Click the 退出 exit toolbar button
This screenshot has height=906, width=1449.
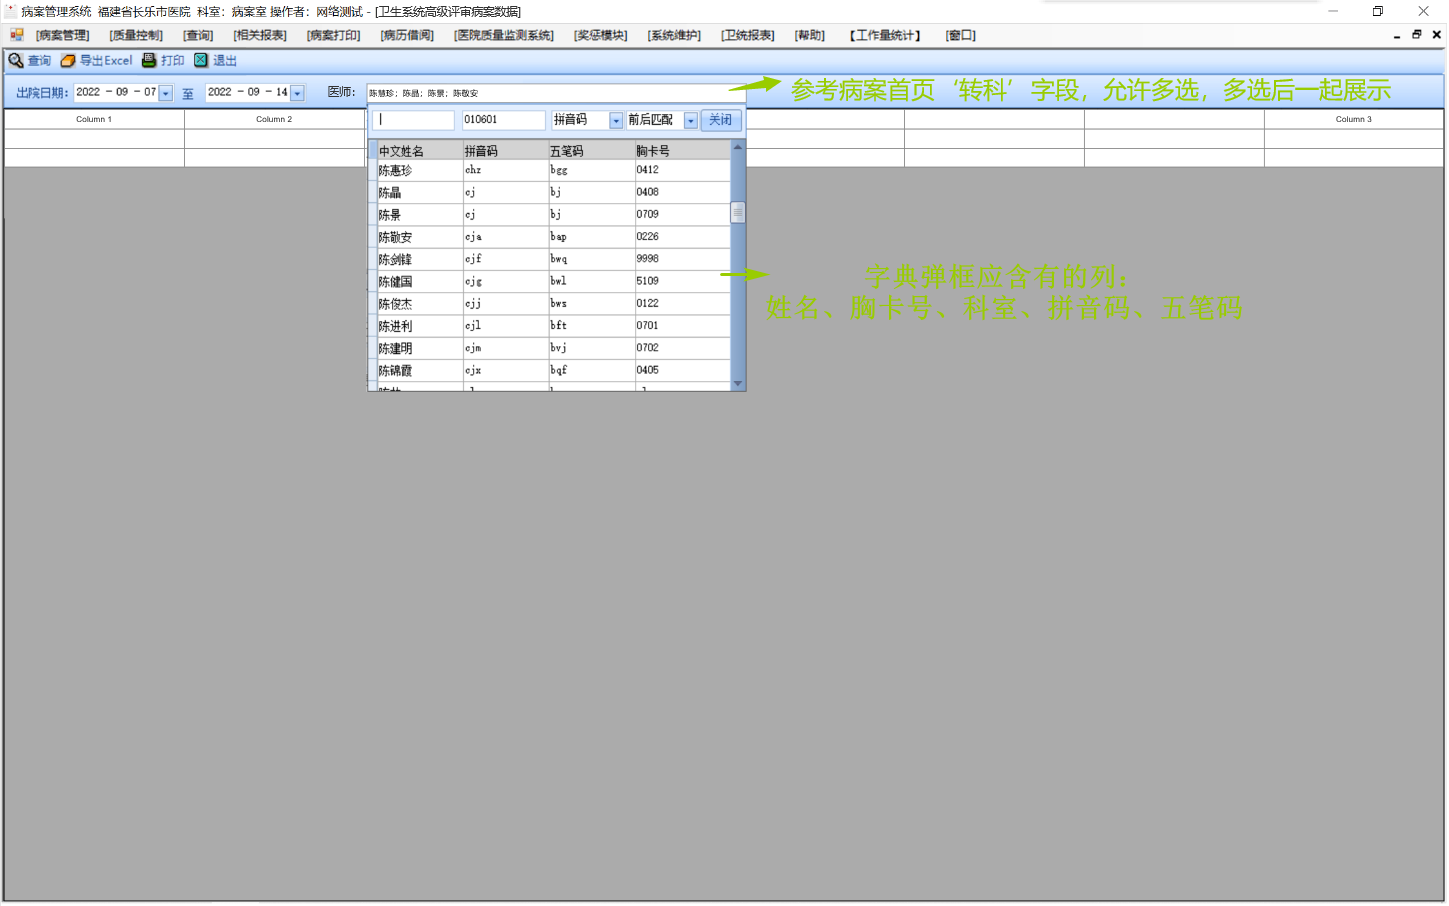click(x=215, y=61)
